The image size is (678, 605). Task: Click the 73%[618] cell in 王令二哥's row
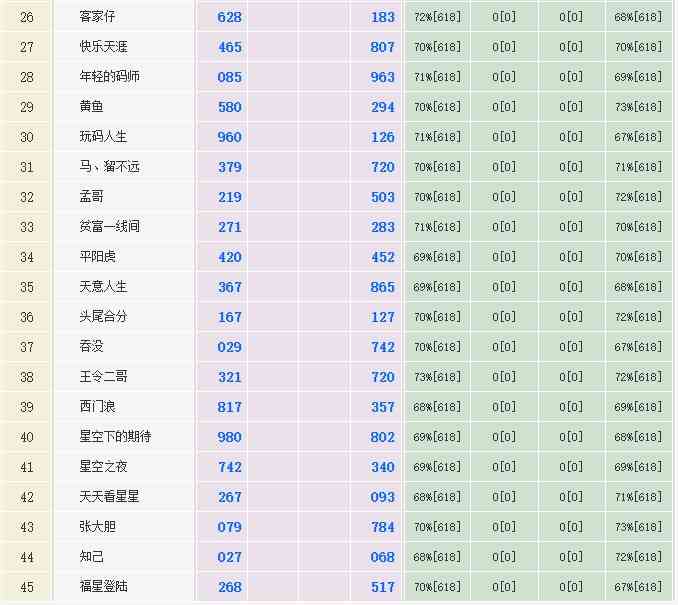click(437, 377)
